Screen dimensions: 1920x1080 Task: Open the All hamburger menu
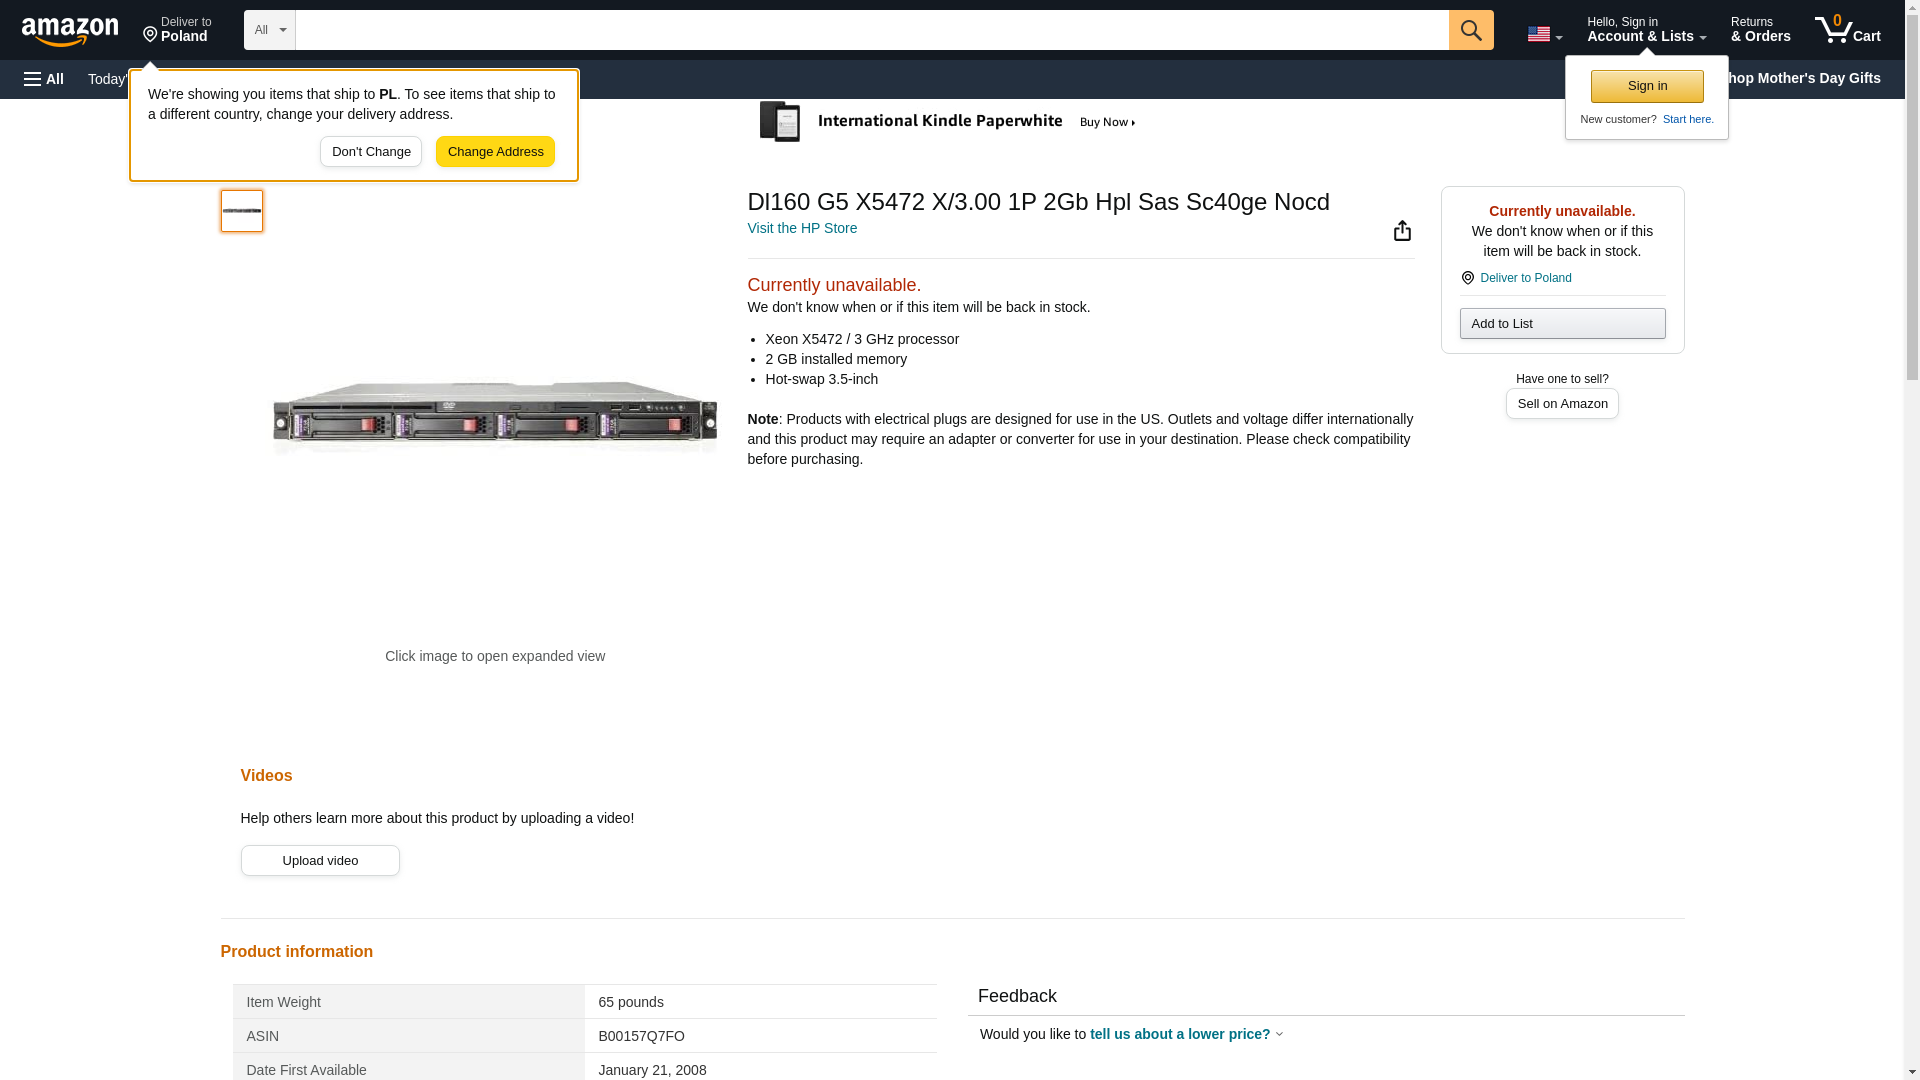[x=44, y=79]
